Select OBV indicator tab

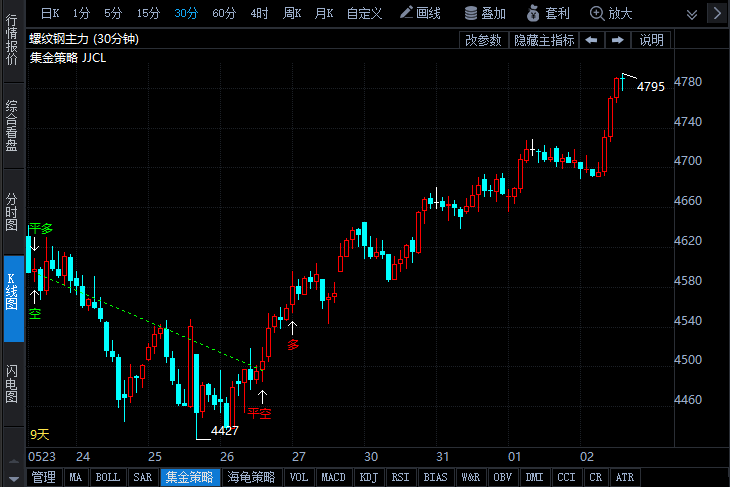pyautogui.click(x=502, y=477)
